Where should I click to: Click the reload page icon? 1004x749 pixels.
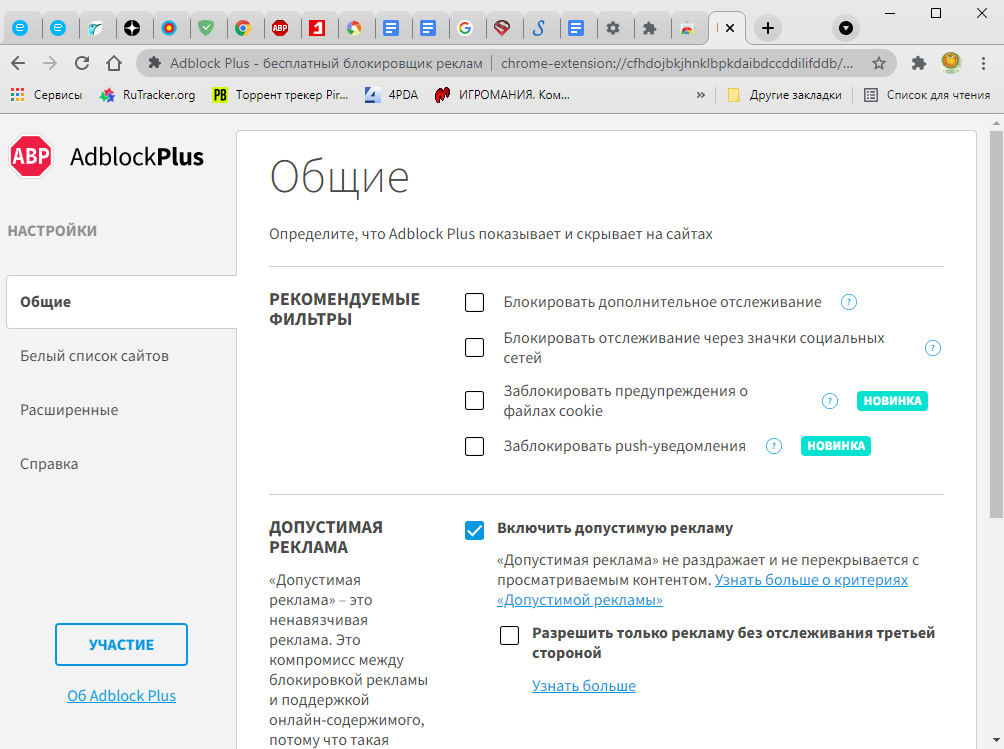click(x=83, y=62)
